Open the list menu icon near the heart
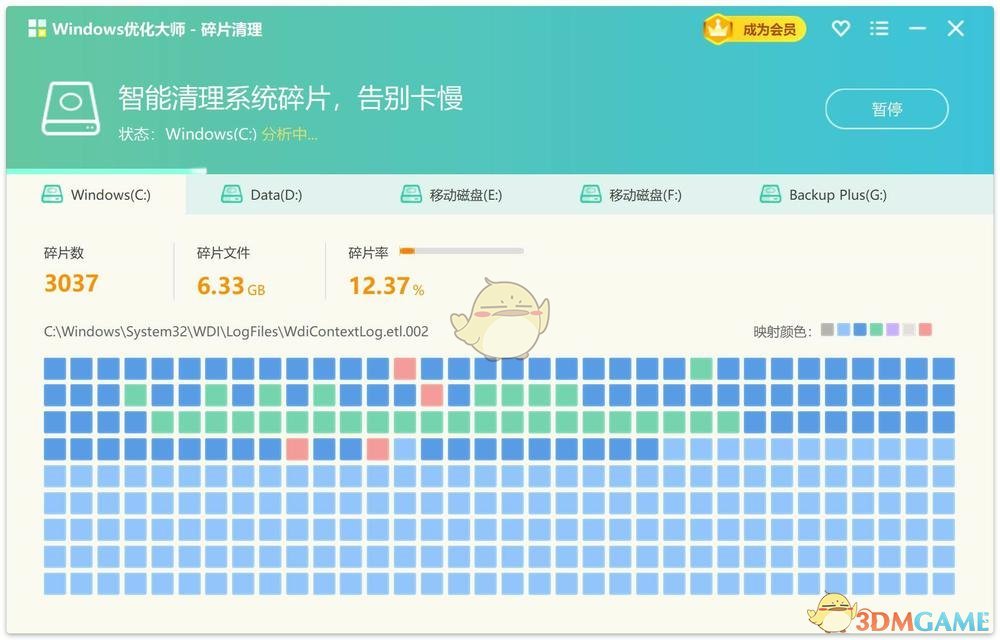Viewport: 1000px width, 640px height. pyautogui.click(x=879, y=29)
